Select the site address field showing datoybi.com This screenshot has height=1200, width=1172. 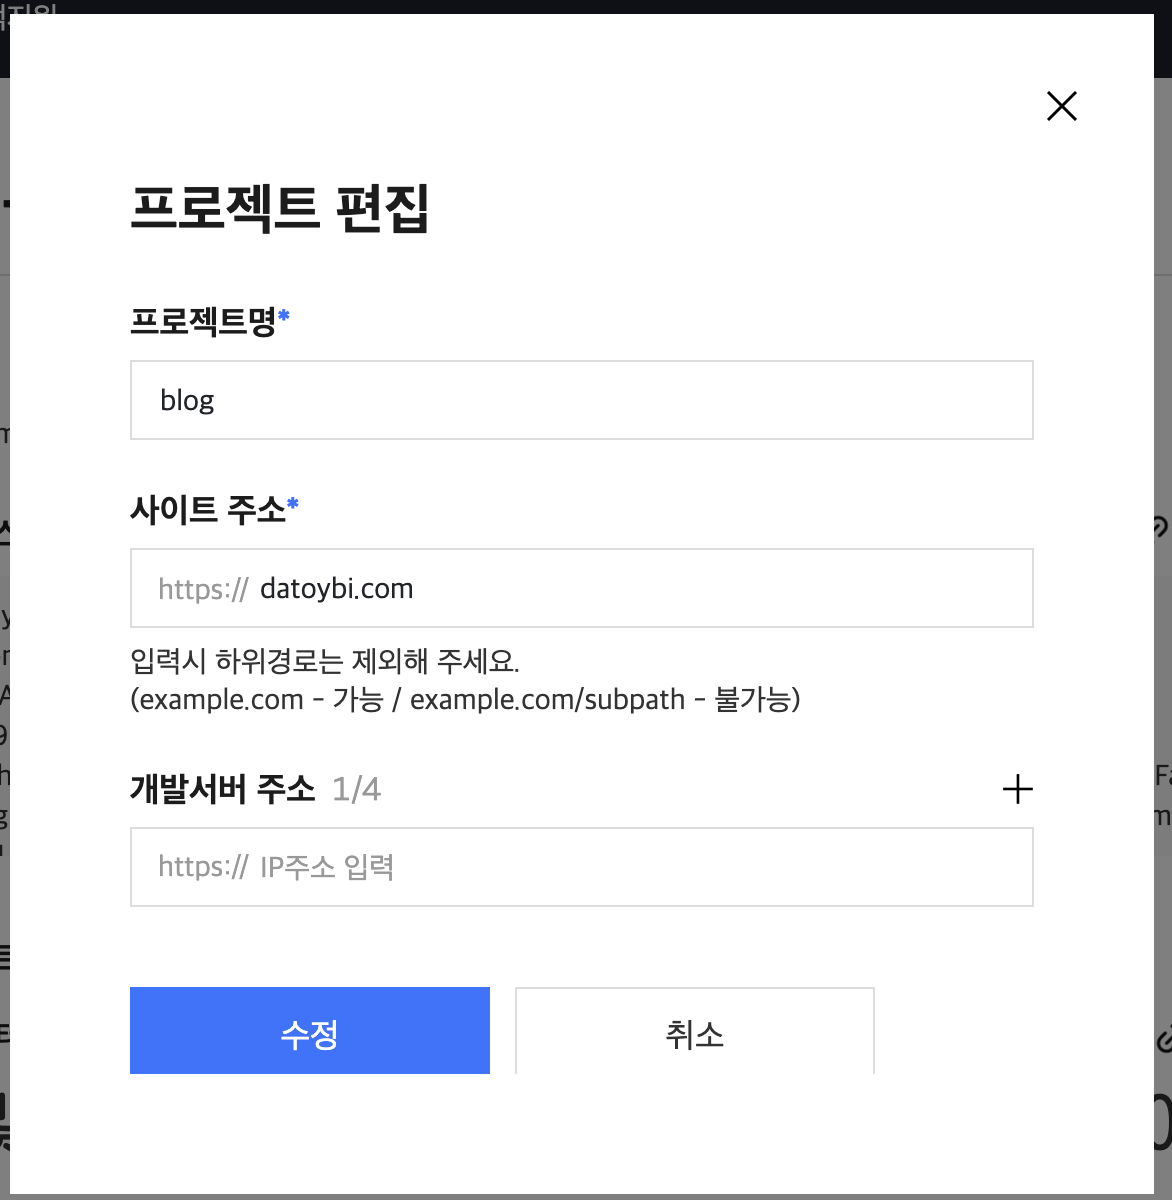point(582,588)
